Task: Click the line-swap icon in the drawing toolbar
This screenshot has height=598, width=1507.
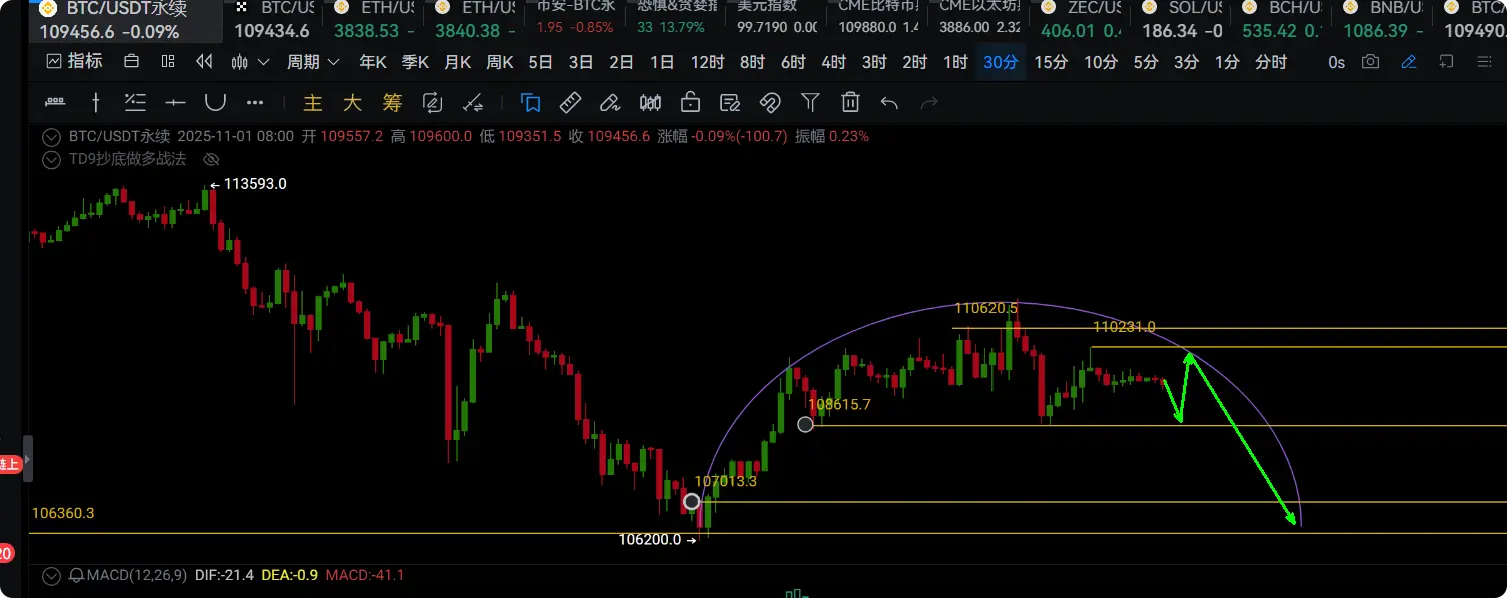Action: tap(472, 102)
